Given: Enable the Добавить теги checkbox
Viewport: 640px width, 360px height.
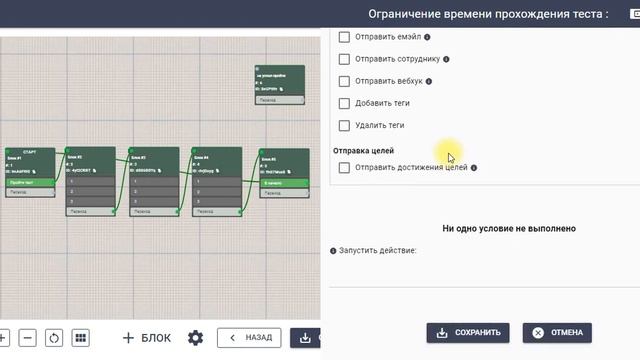Looking at the screenshot, I should tap(344, 103).
